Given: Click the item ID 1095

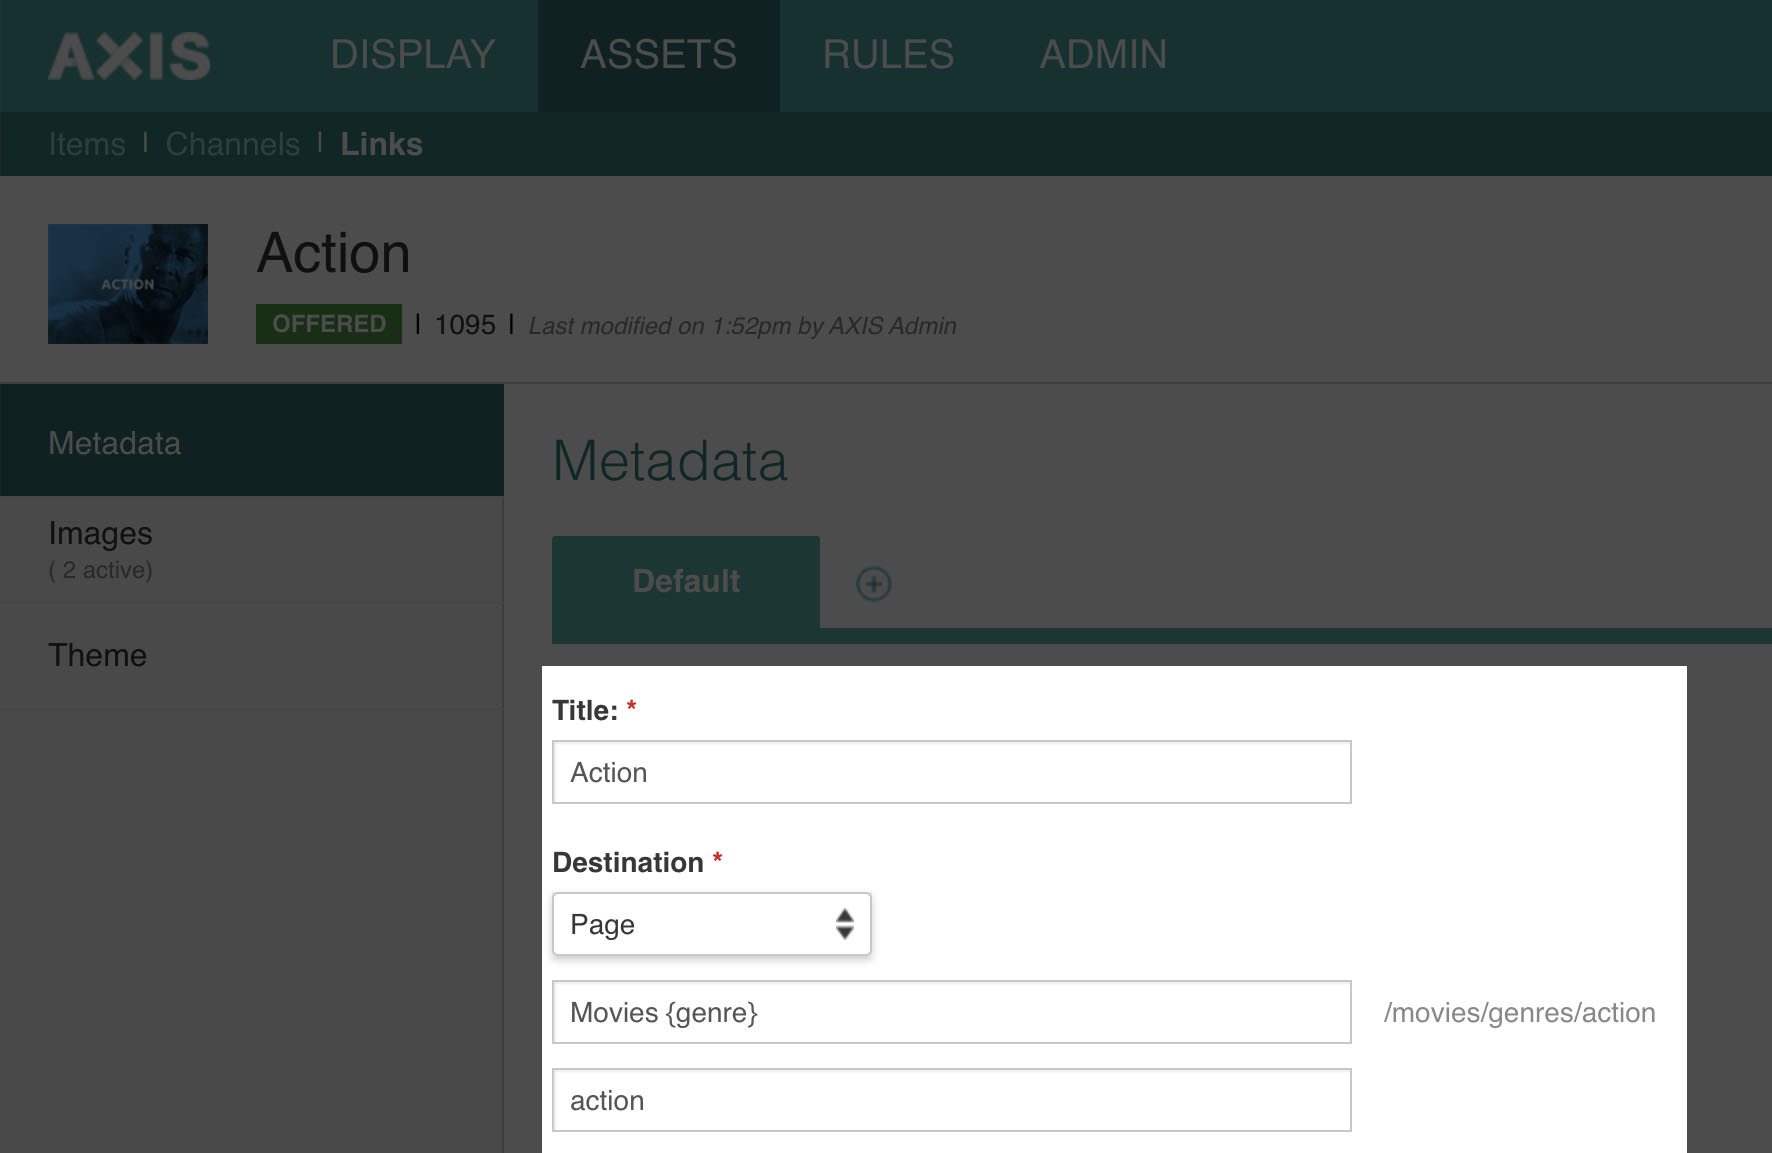Looking at the screenshot, I should 465,325.
